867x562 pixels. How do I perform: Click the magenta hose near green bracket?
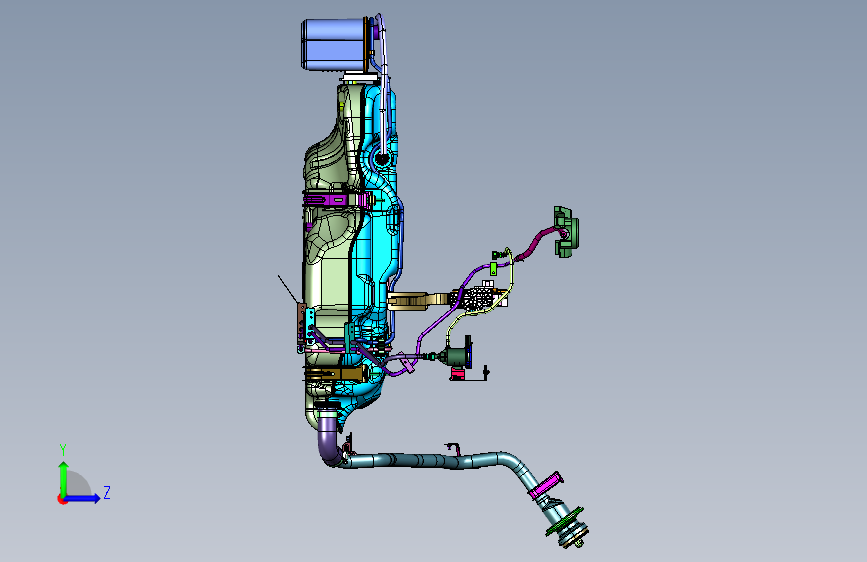[536, 242]
